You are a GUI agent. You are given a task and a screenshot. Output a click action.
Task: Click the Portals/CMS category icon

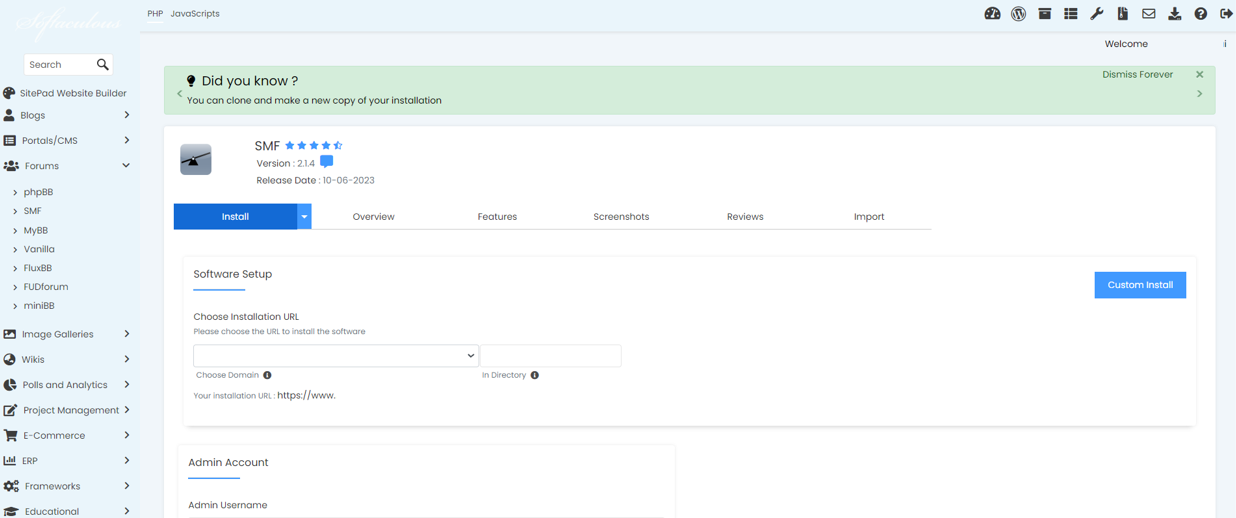9,141
